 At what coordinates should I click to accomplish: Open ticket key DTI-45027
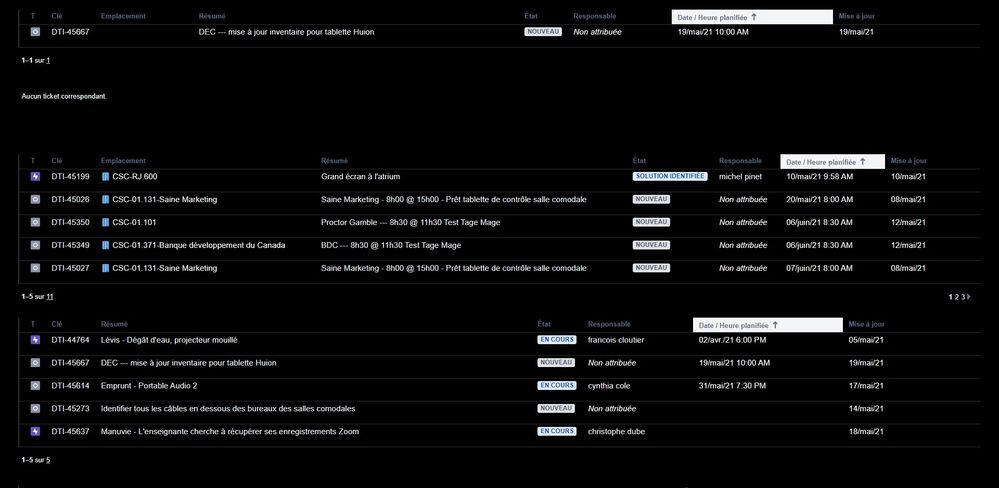(x=70, y=268)
